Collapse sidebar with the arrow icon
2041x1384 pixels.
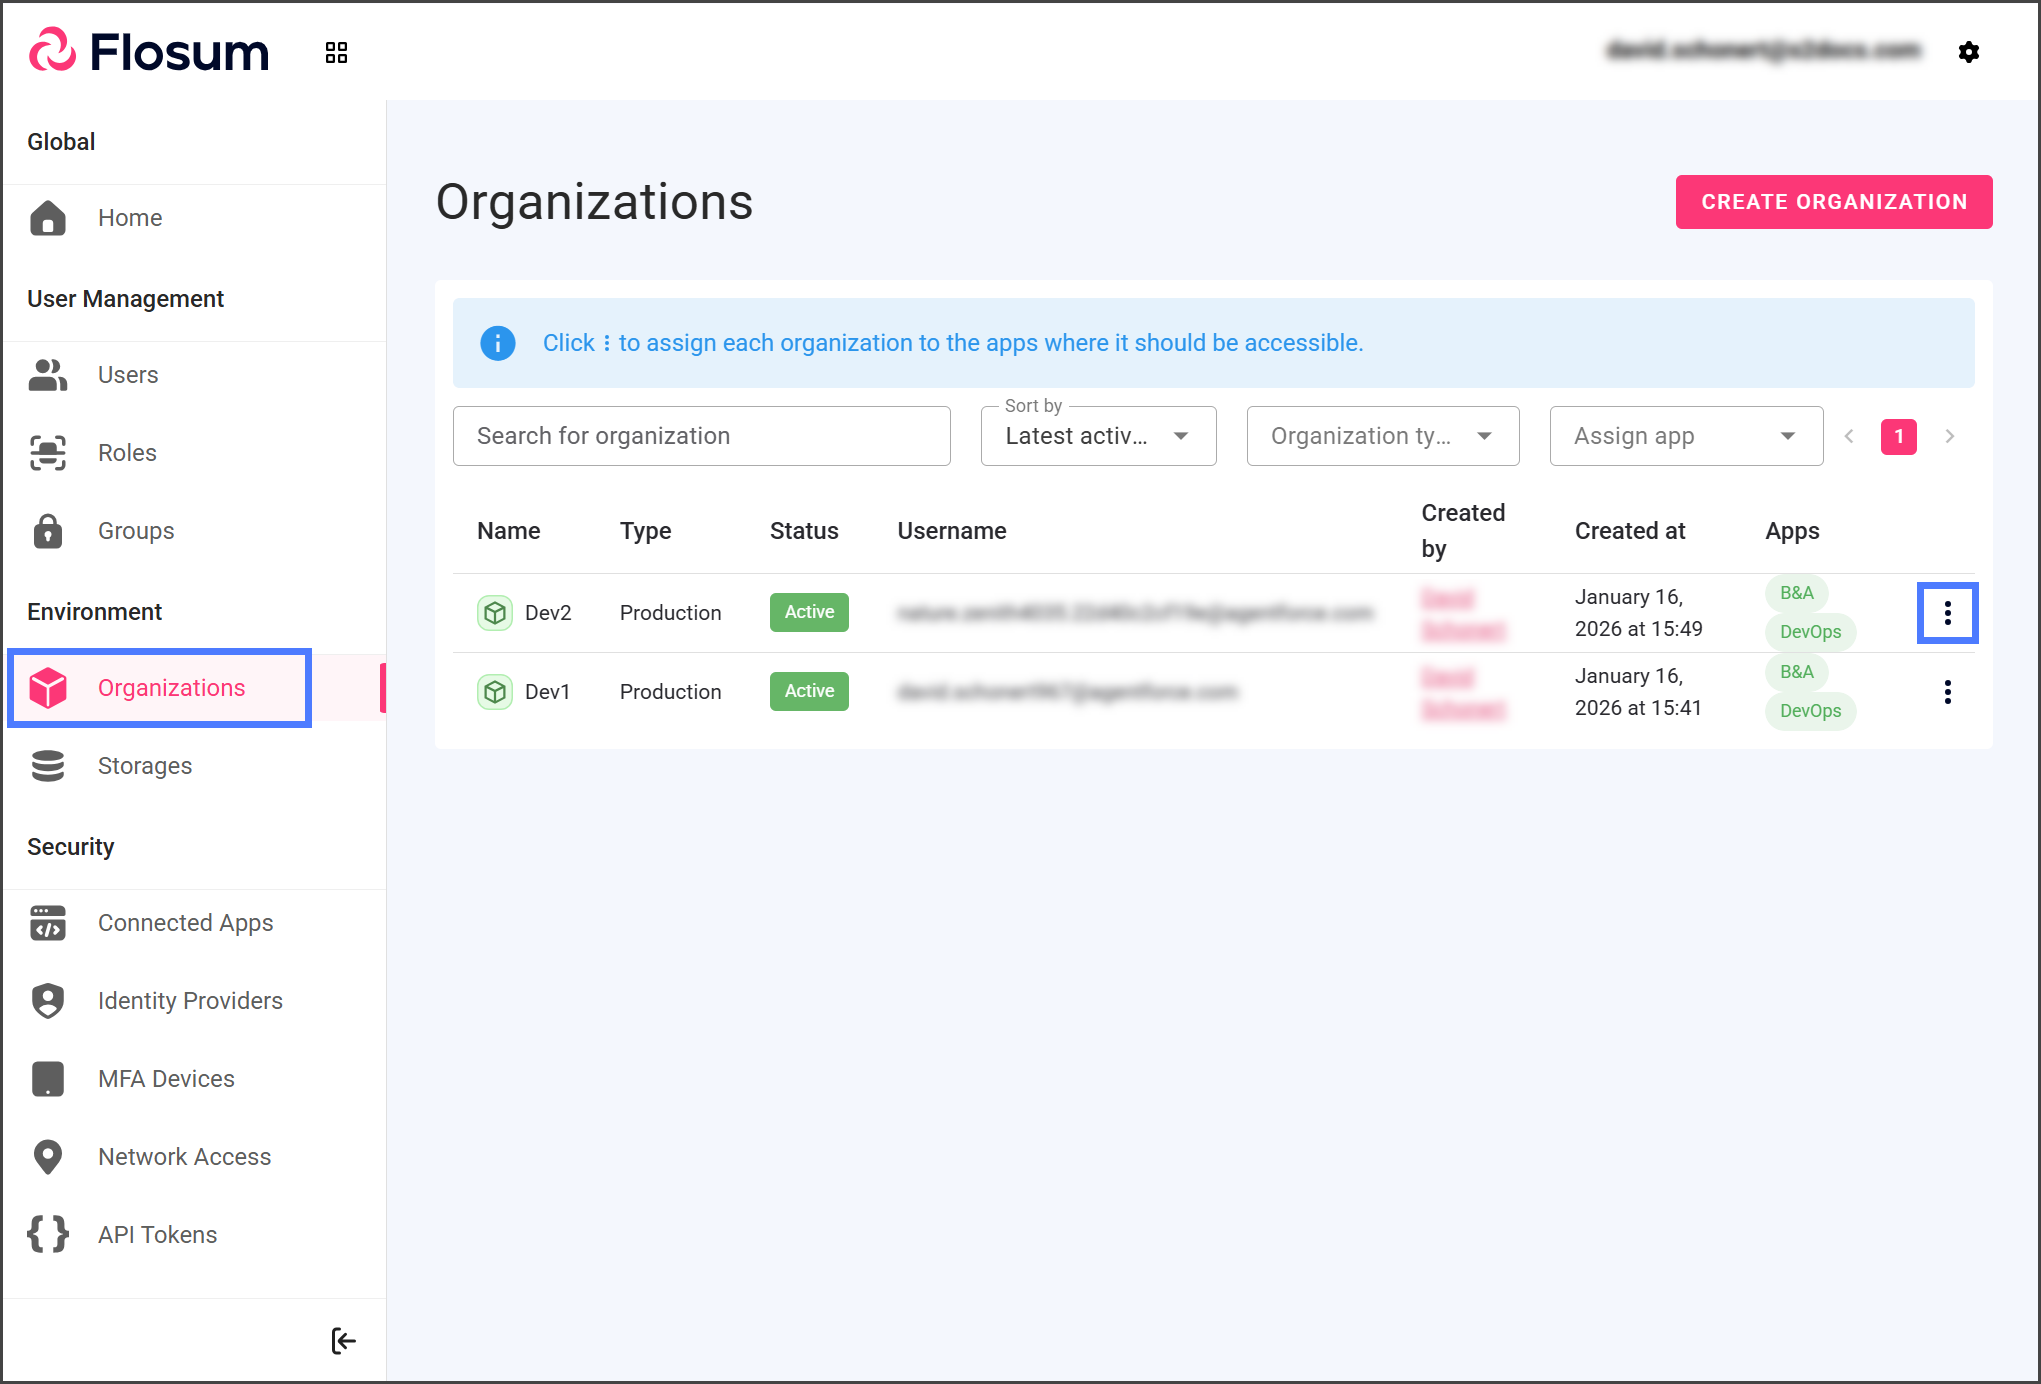coord(343,1340)
